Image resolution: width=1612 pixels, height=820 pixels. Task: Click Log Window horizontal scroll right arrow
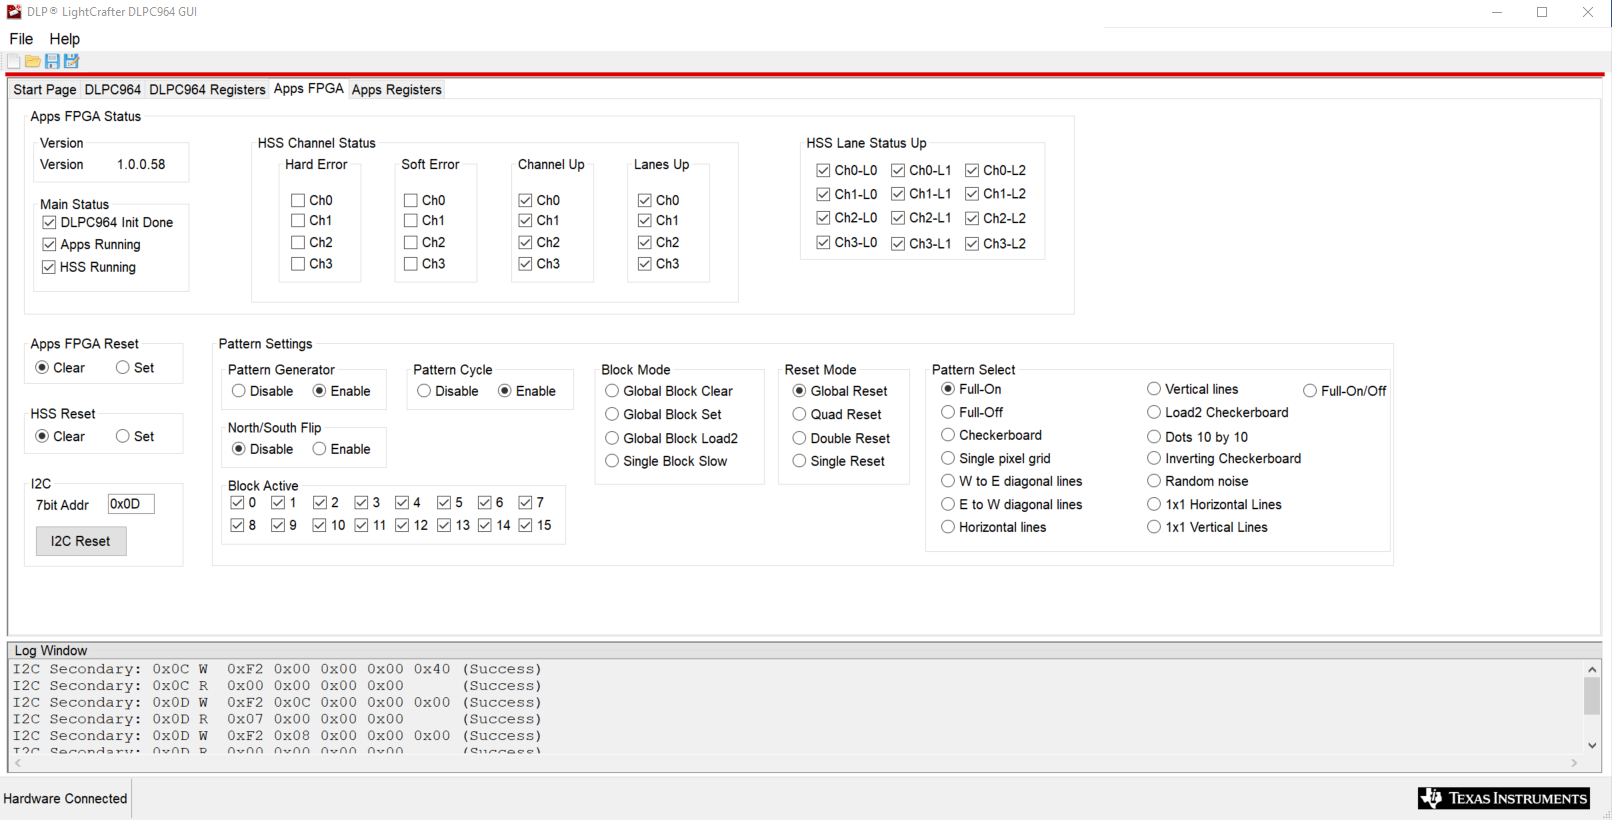1574,763
